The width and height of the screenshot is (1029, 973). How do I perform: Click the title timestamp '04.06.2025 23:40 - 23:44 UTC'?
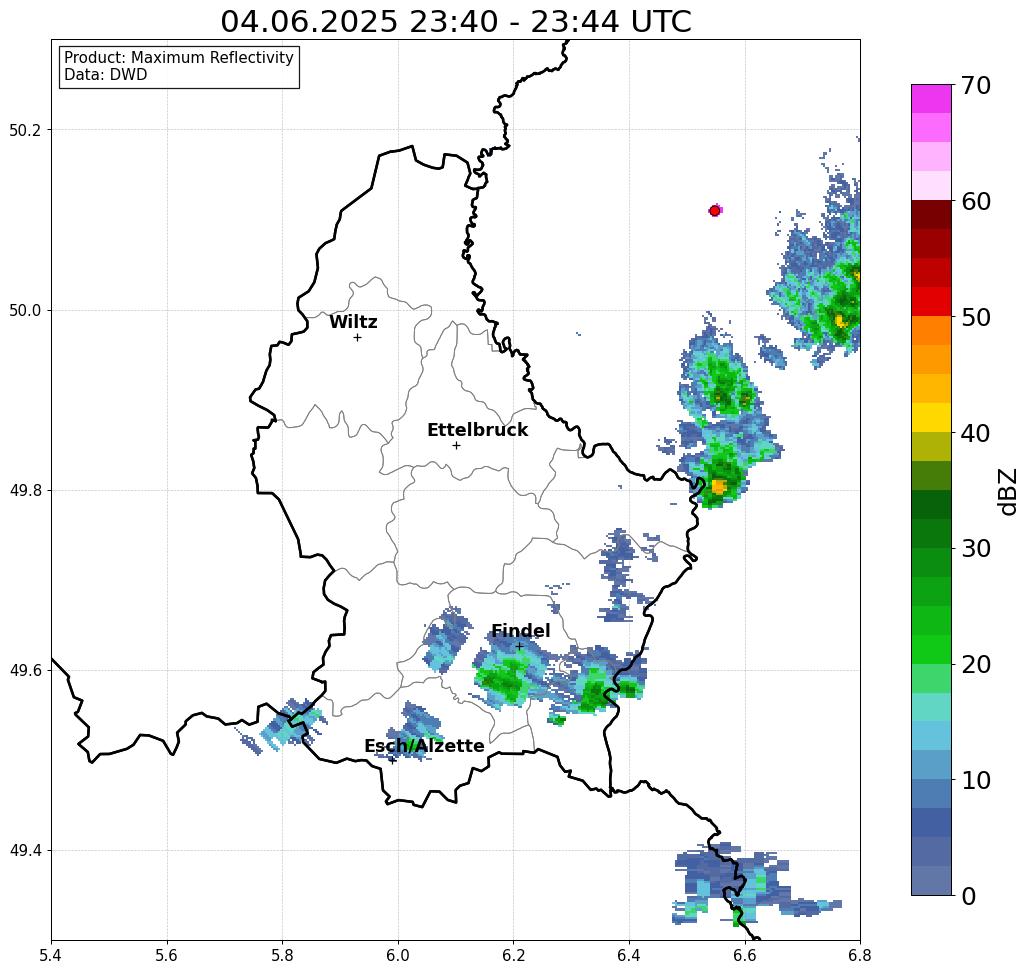click(x=455, y=21)
